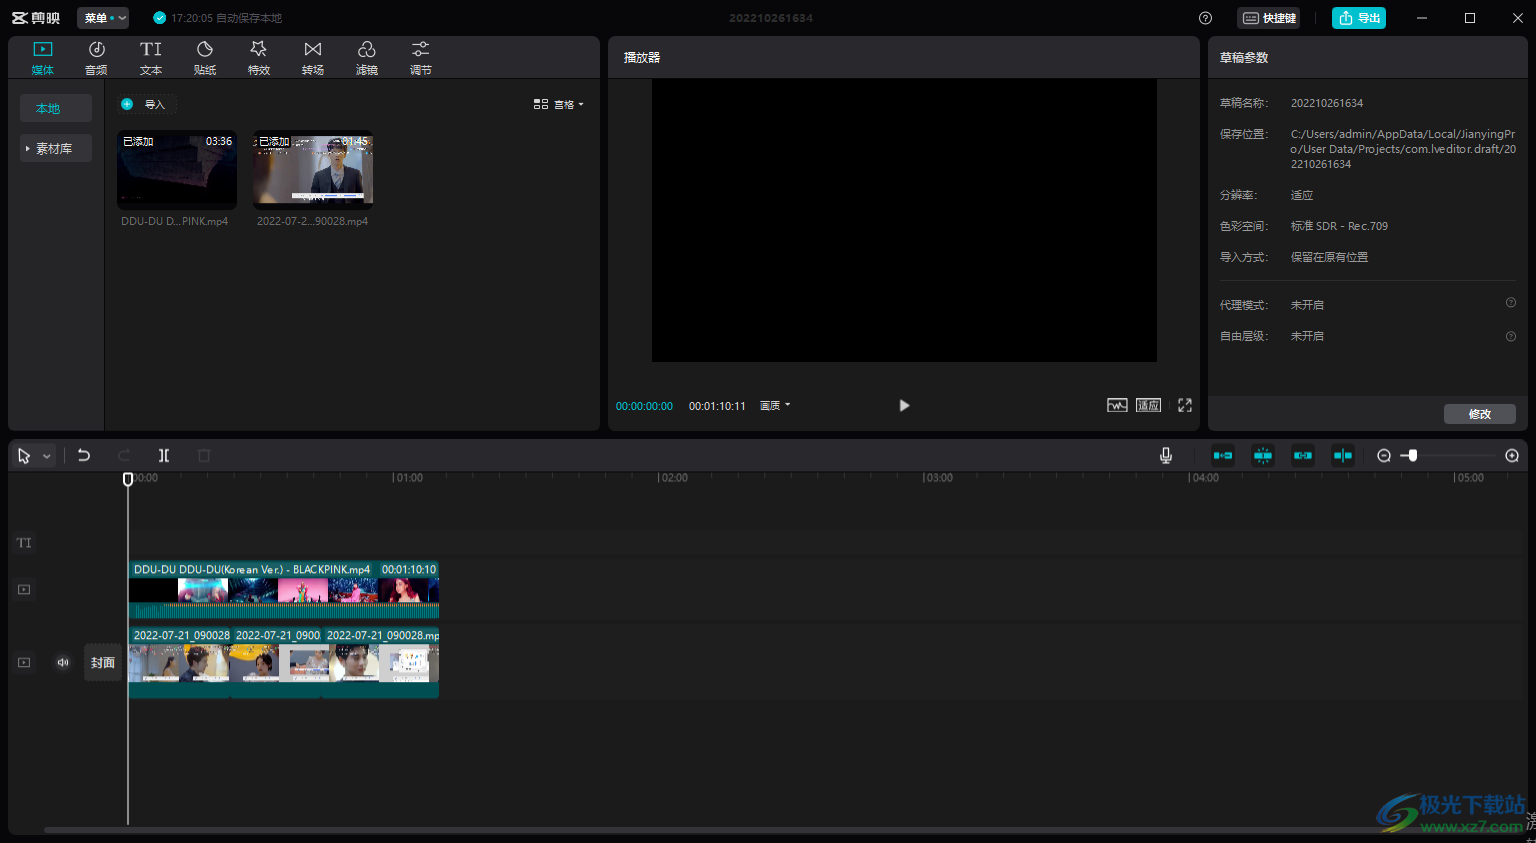Select the 本地 local media category
1536x843 pixels.
pyautogui.click(x=56, y=108)
